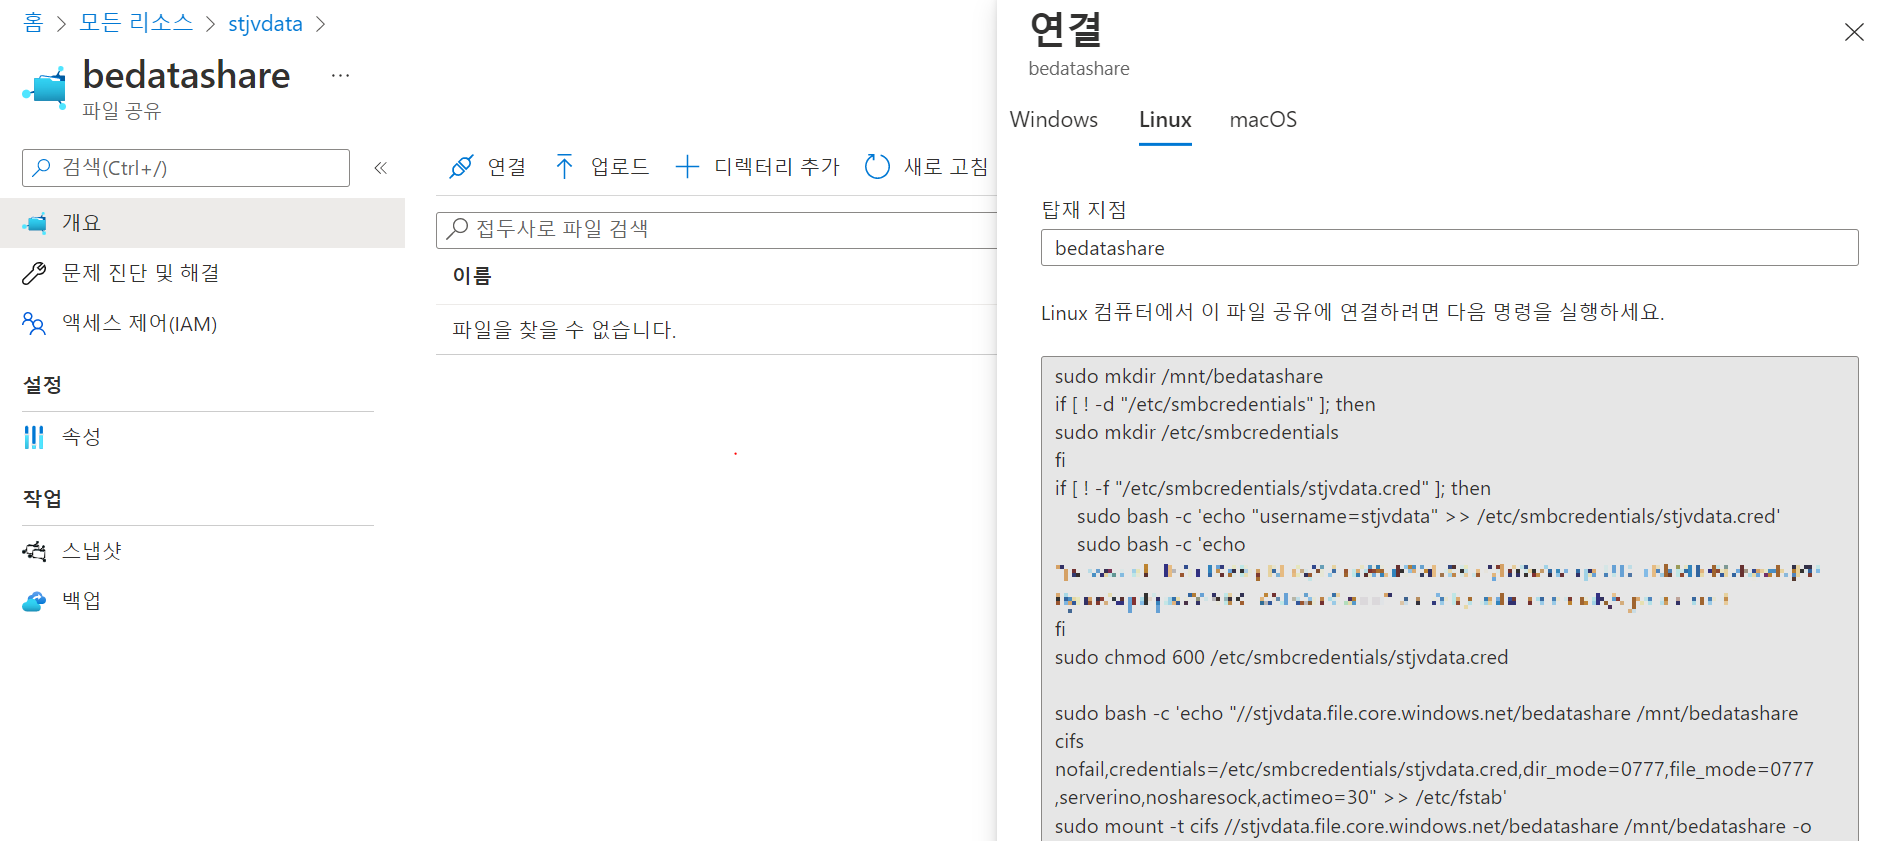Viewport: 1880px width, 841px height.
Task: Switch to the macOS tab
Action: point(1263,120)
